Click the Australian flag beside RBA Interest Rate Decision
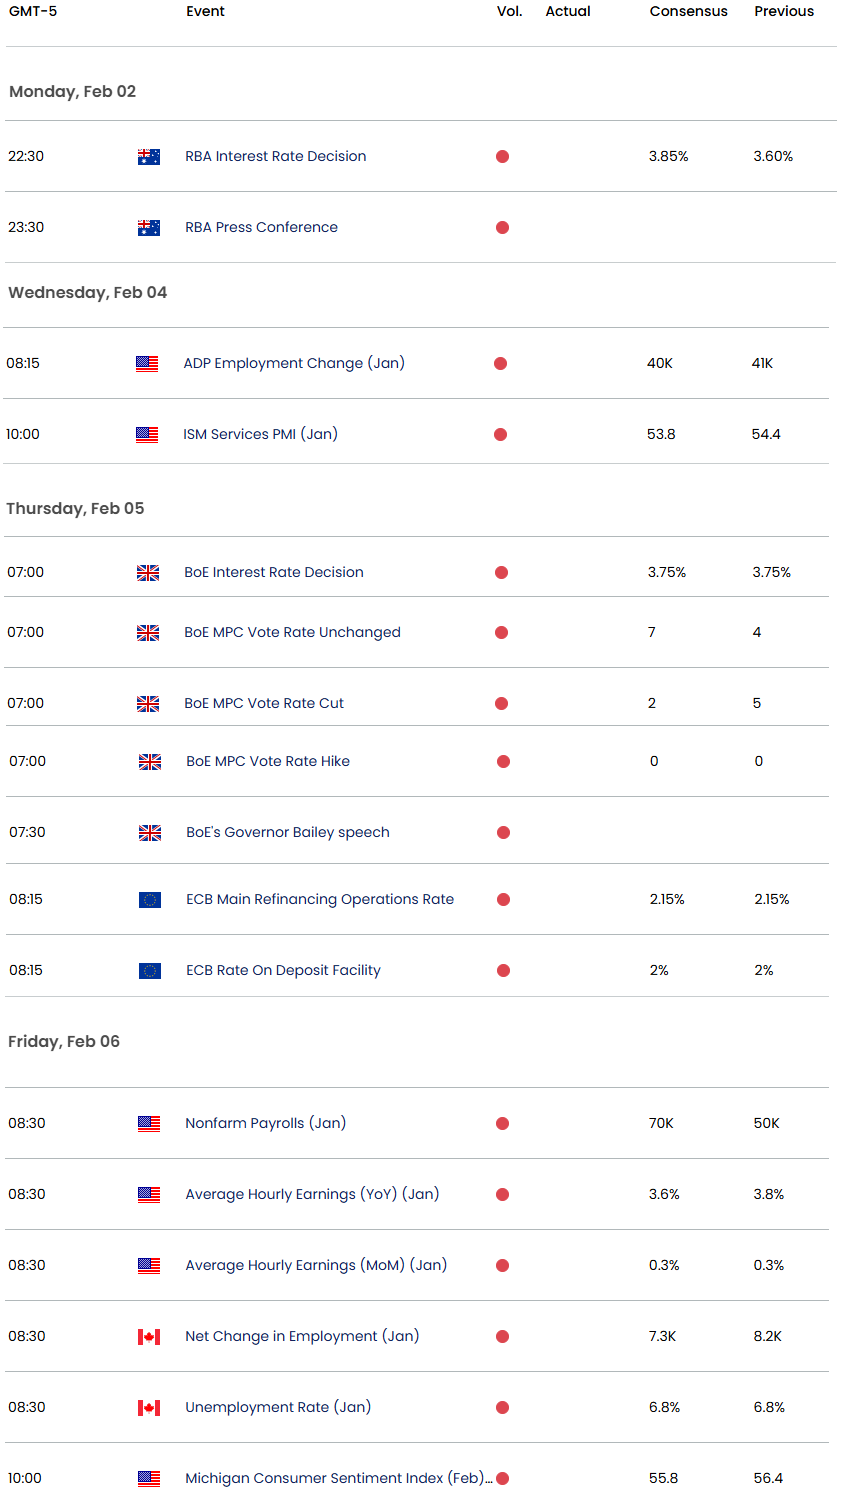The height and width of the screenshot is (1500, 842). click(149, 156)
